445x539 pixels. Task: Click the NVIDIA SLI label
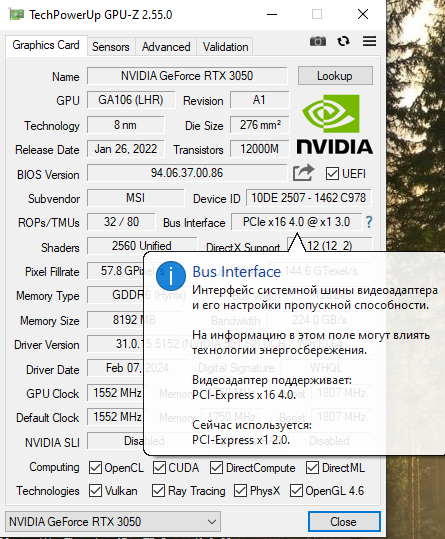click(x=52, y=442)
